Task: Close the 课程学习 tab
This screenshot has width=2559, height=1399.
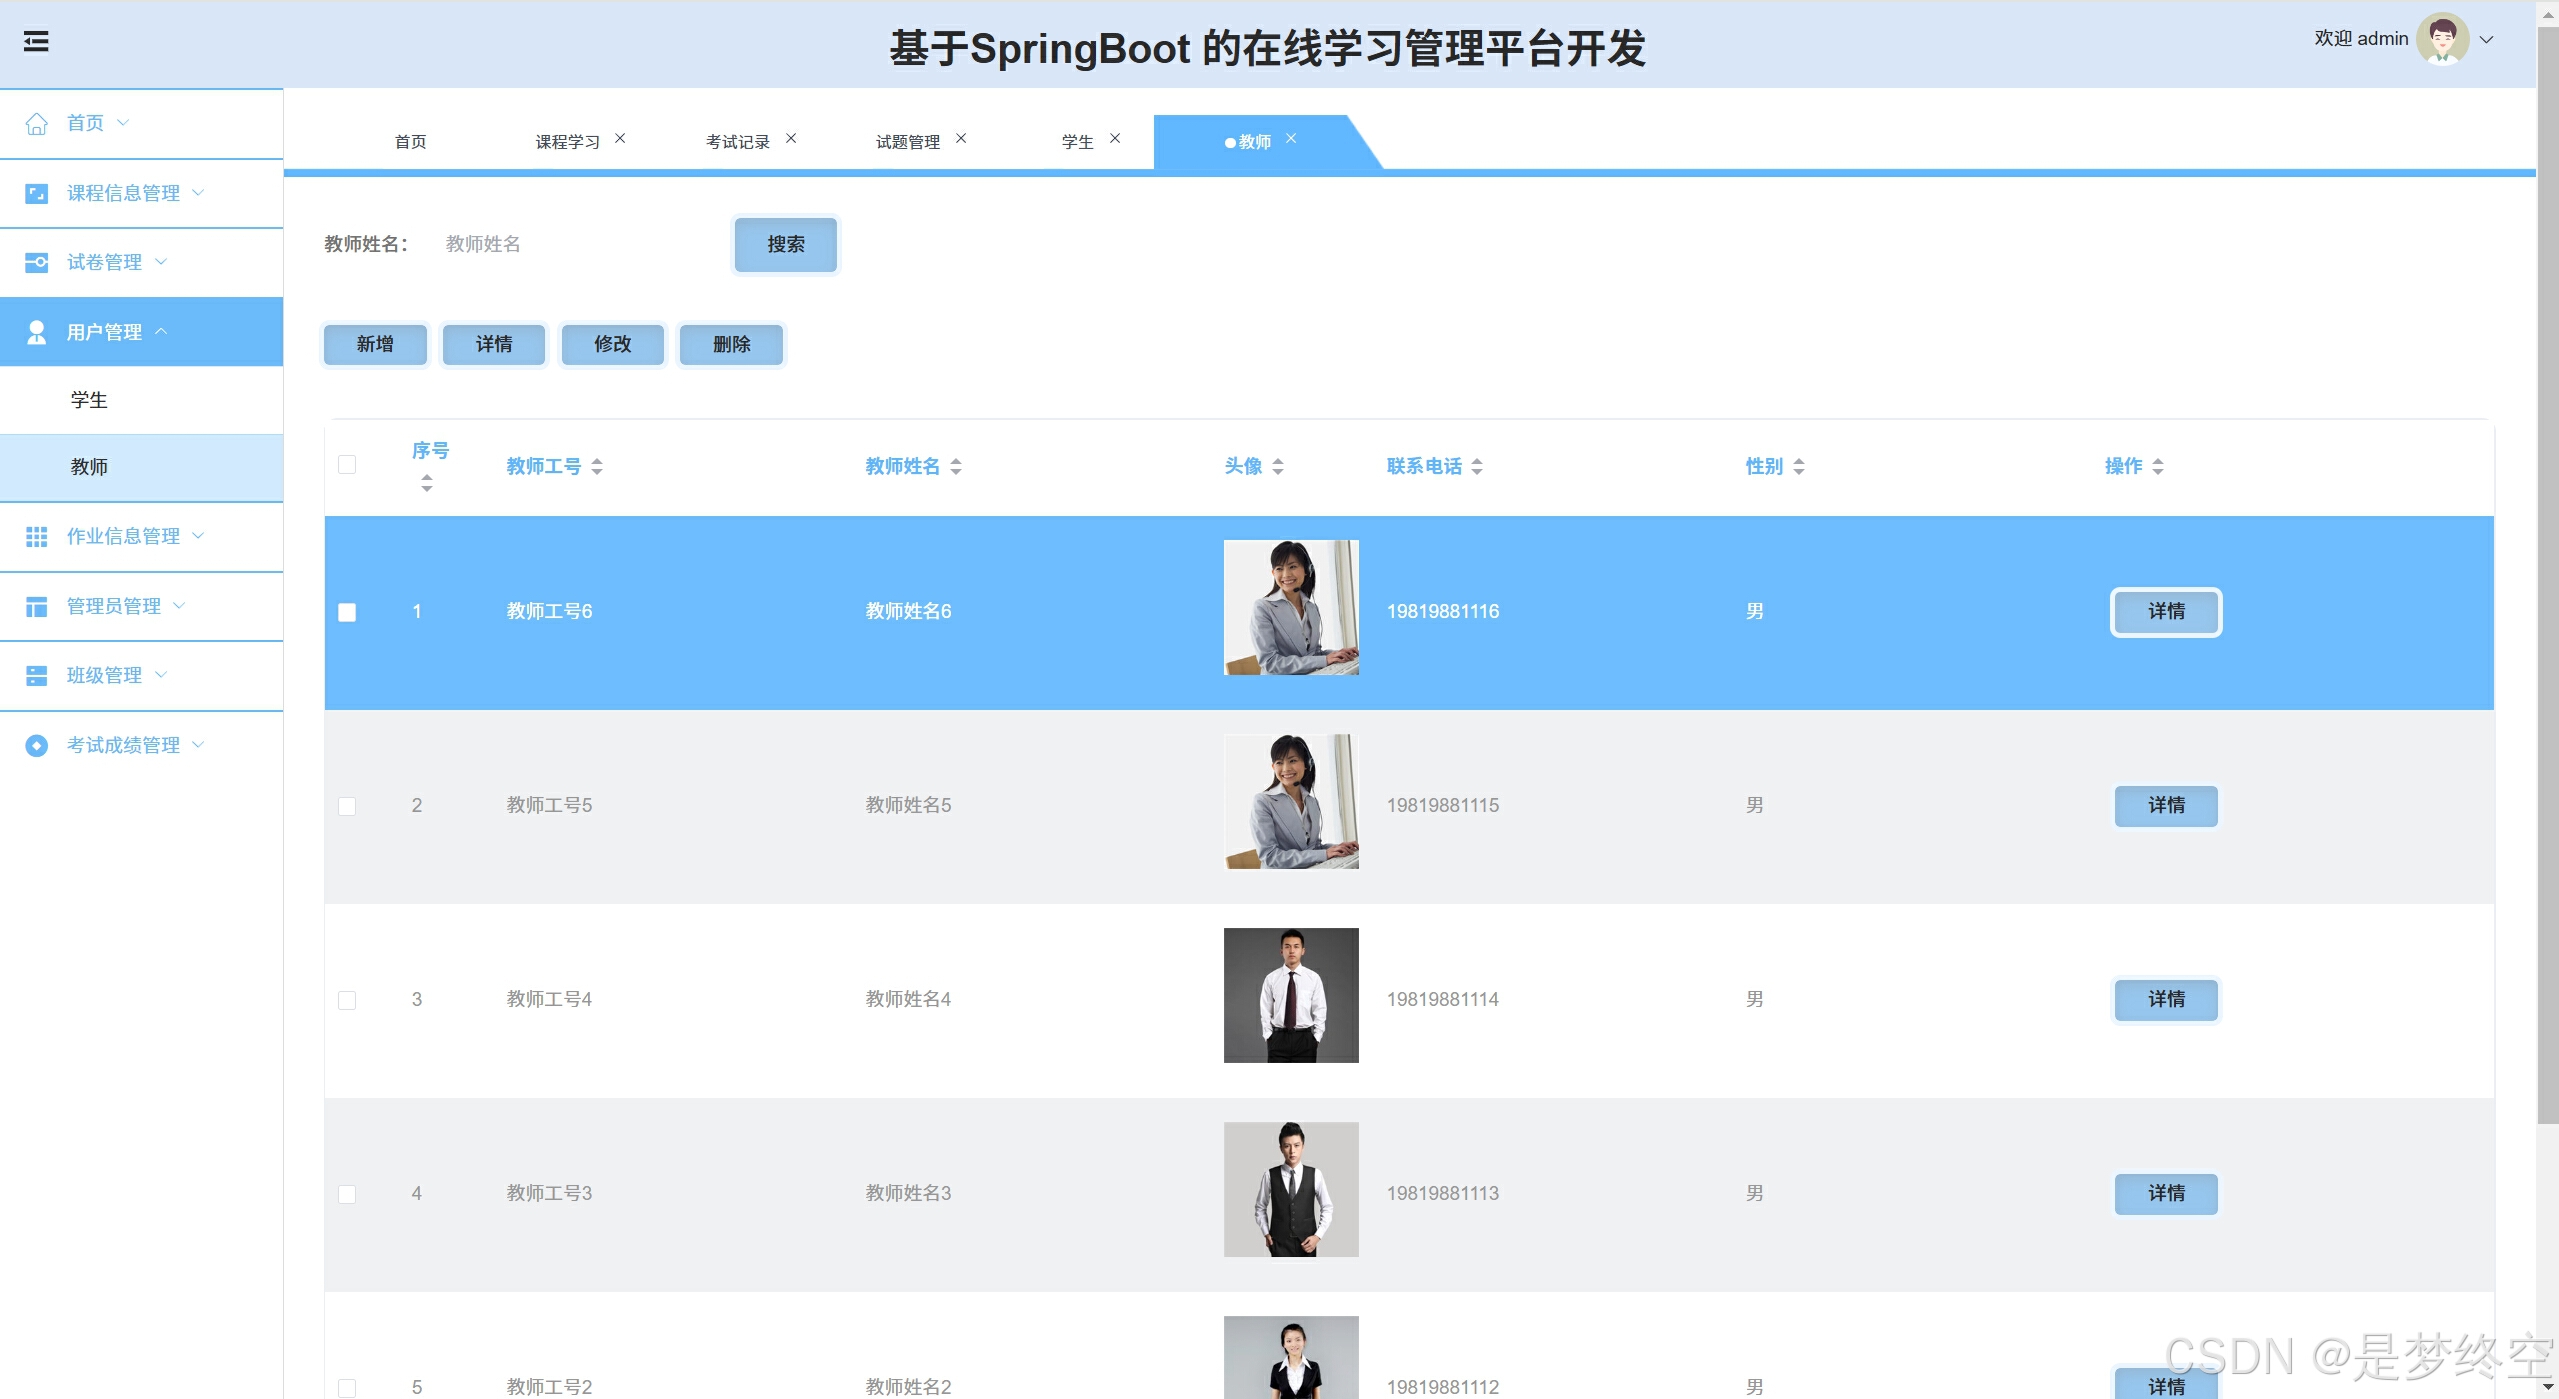Action: pyautogui.click(x=620, y=139)
